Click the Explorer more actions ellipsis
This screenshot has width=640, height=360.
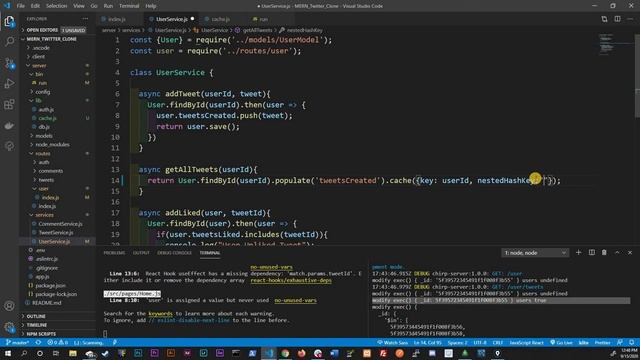coord(85,19)
